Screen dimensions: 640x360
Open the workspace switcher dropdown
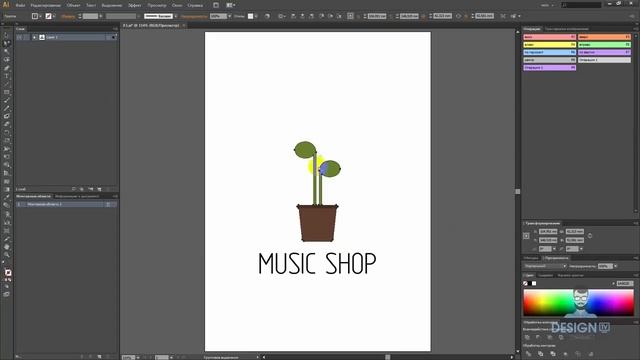[x=547, y=5]
